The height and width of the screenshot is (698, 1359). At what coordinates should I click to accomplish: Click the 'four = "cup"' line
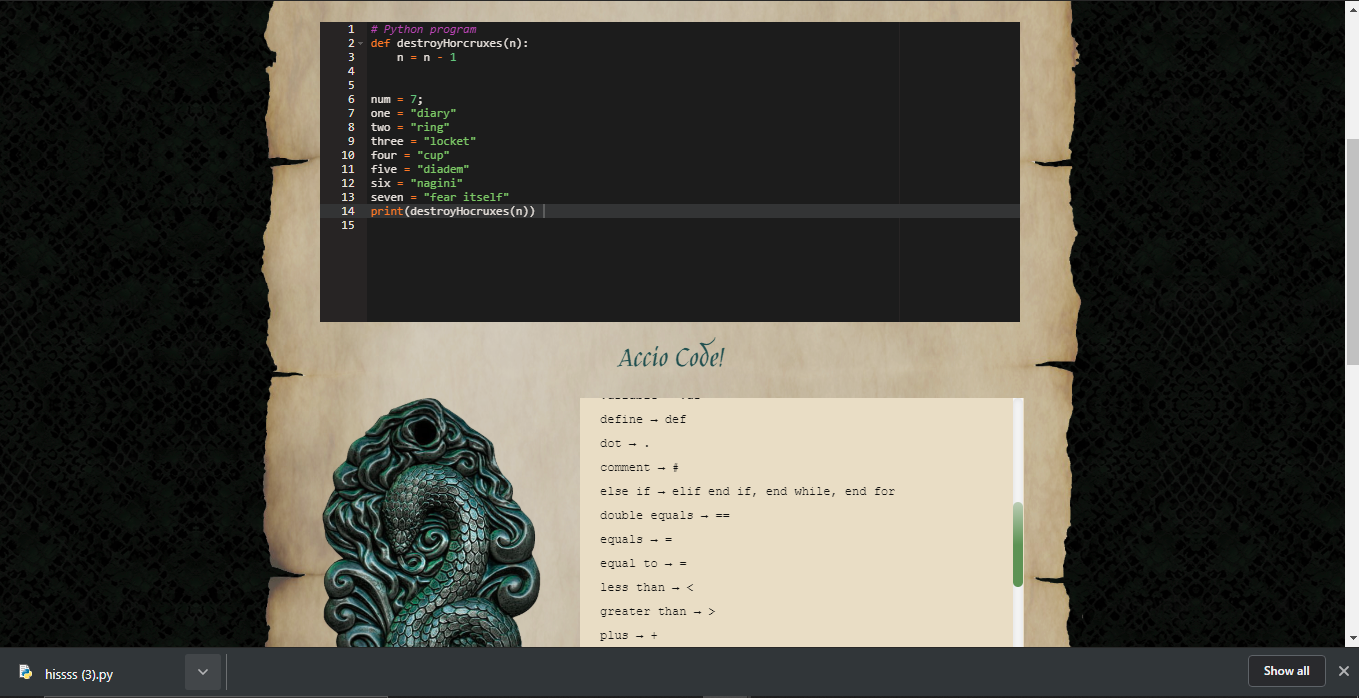coord(410,155)
